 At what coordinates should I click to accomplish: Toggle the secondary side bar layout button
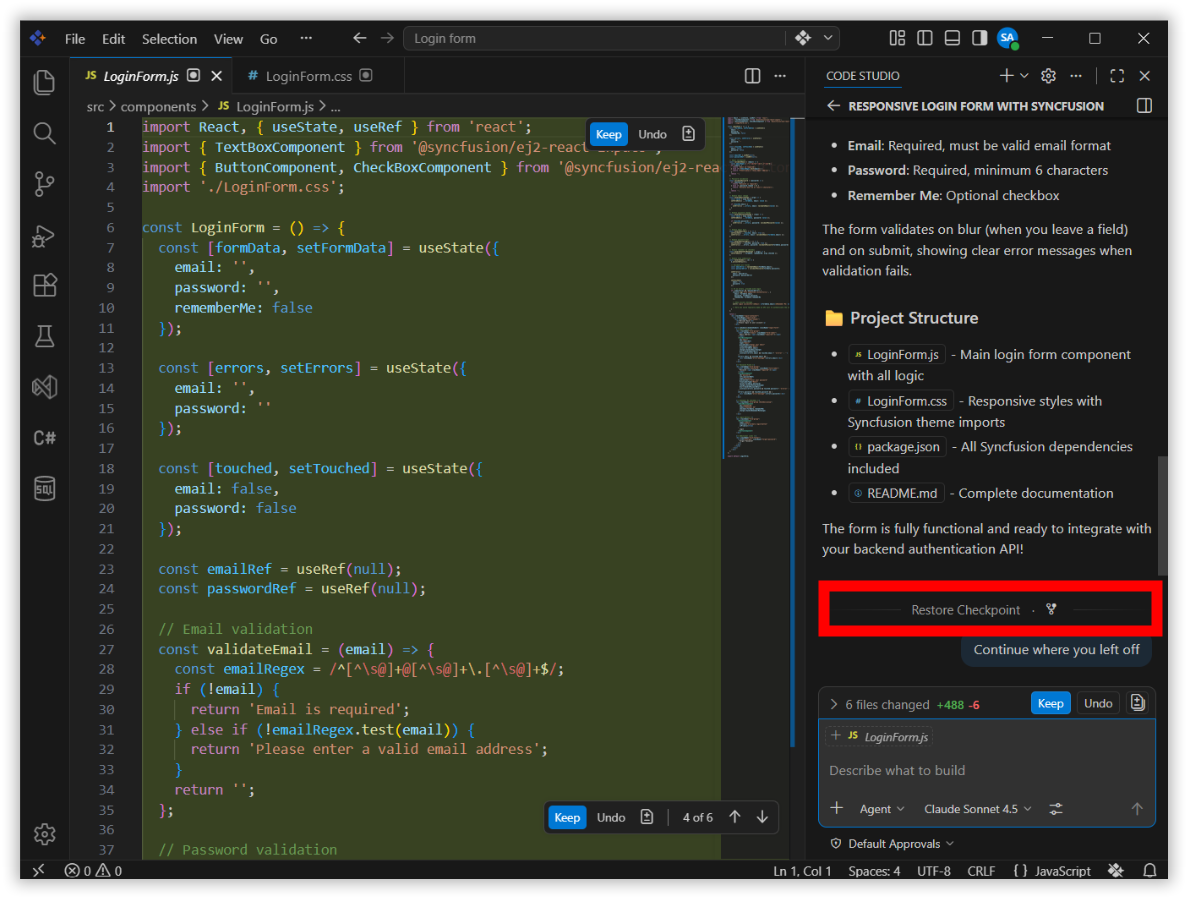coord(980,38)
